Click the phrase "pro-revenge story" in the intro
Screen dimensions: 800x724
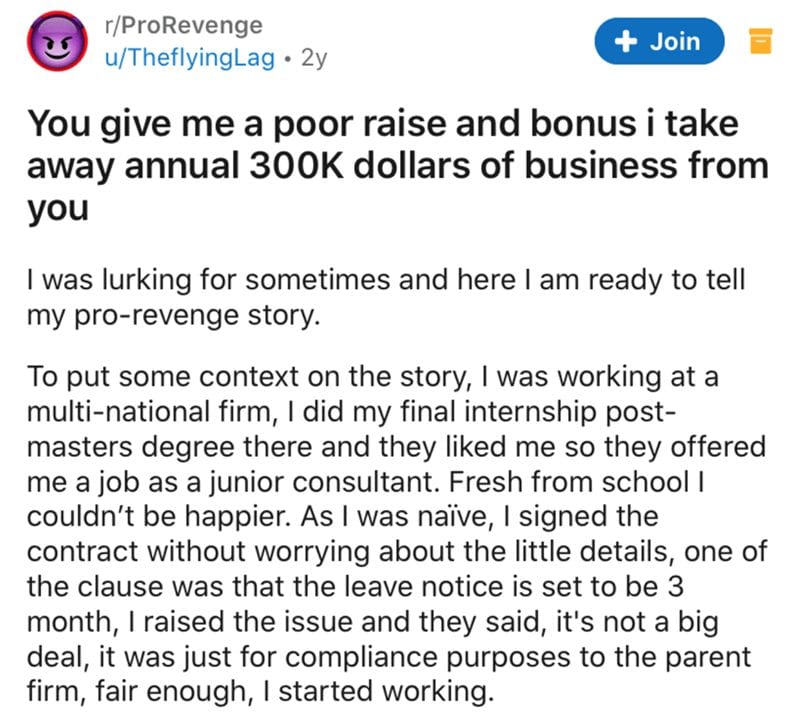[197, 315]
